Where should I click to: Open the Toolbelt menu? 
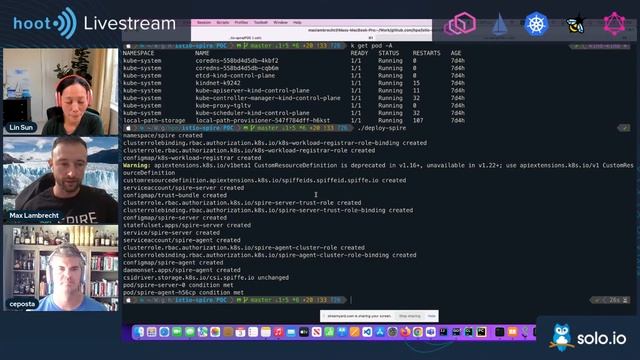click(261, 22)
